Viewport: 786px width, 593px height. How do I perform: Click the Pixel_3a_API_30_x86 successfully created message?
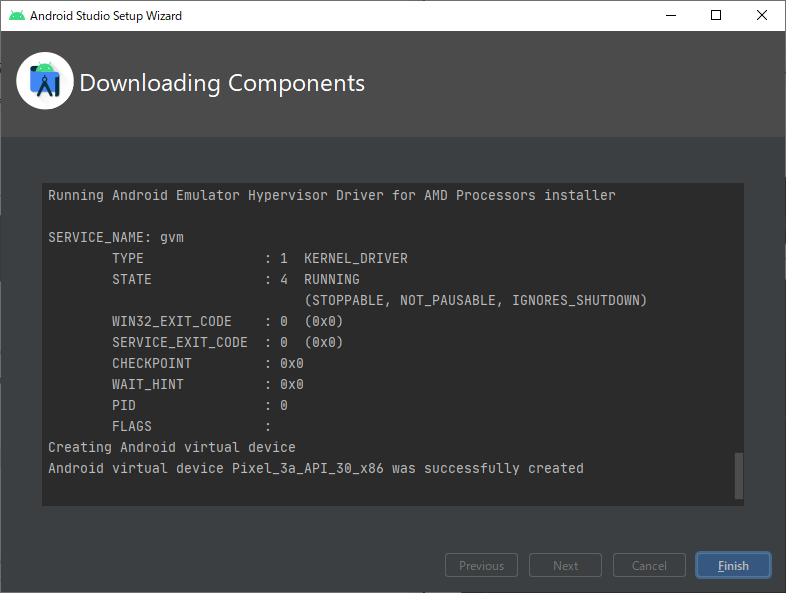point(315,468)
